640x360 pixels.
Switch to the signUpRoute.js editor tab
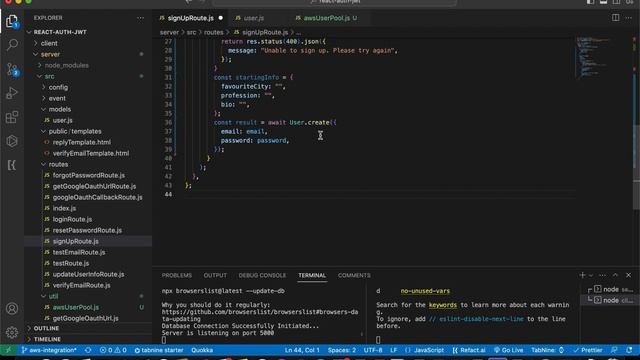tap(191, 18)
